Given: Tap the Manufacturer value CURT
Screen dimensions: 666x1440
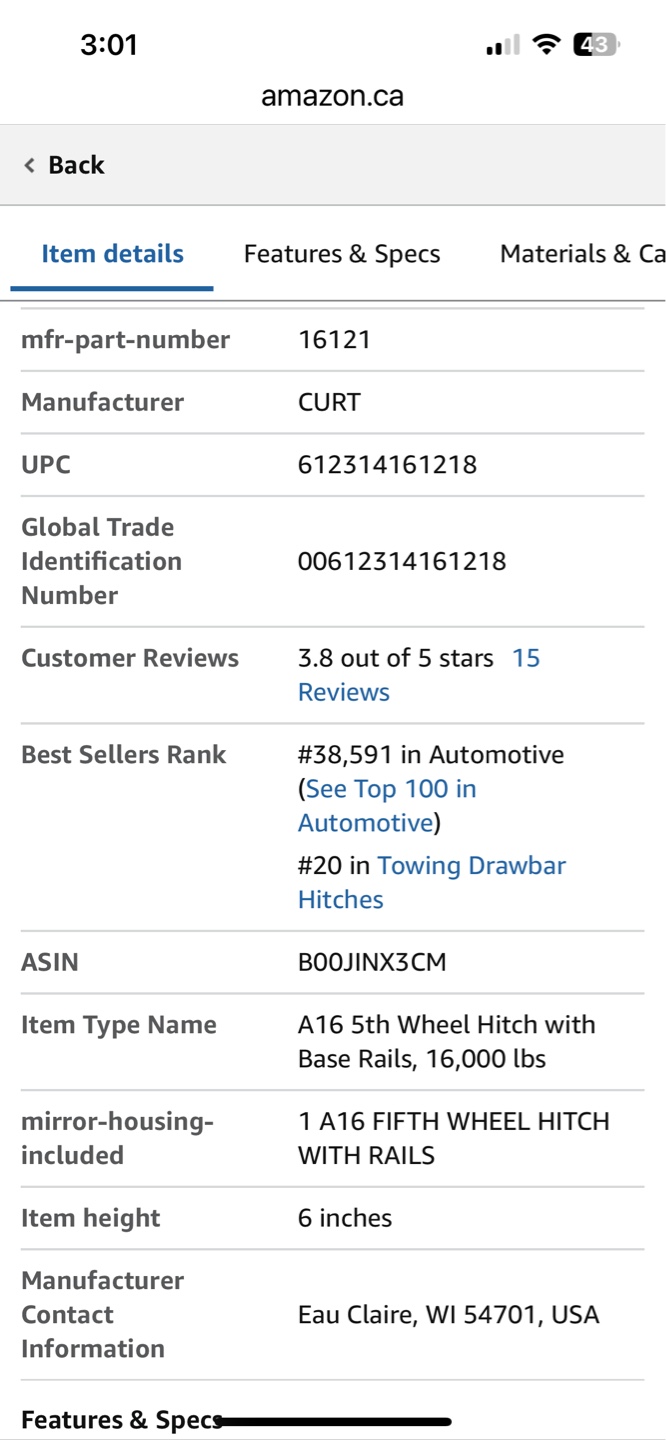Looking at the screenshot, I should click(329, 403).
